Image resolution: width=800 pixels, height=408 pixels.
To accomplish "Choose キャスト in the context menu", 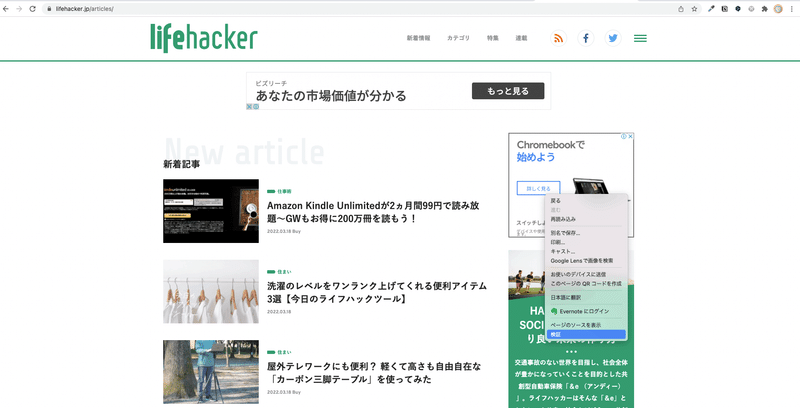I will (586, 251).
